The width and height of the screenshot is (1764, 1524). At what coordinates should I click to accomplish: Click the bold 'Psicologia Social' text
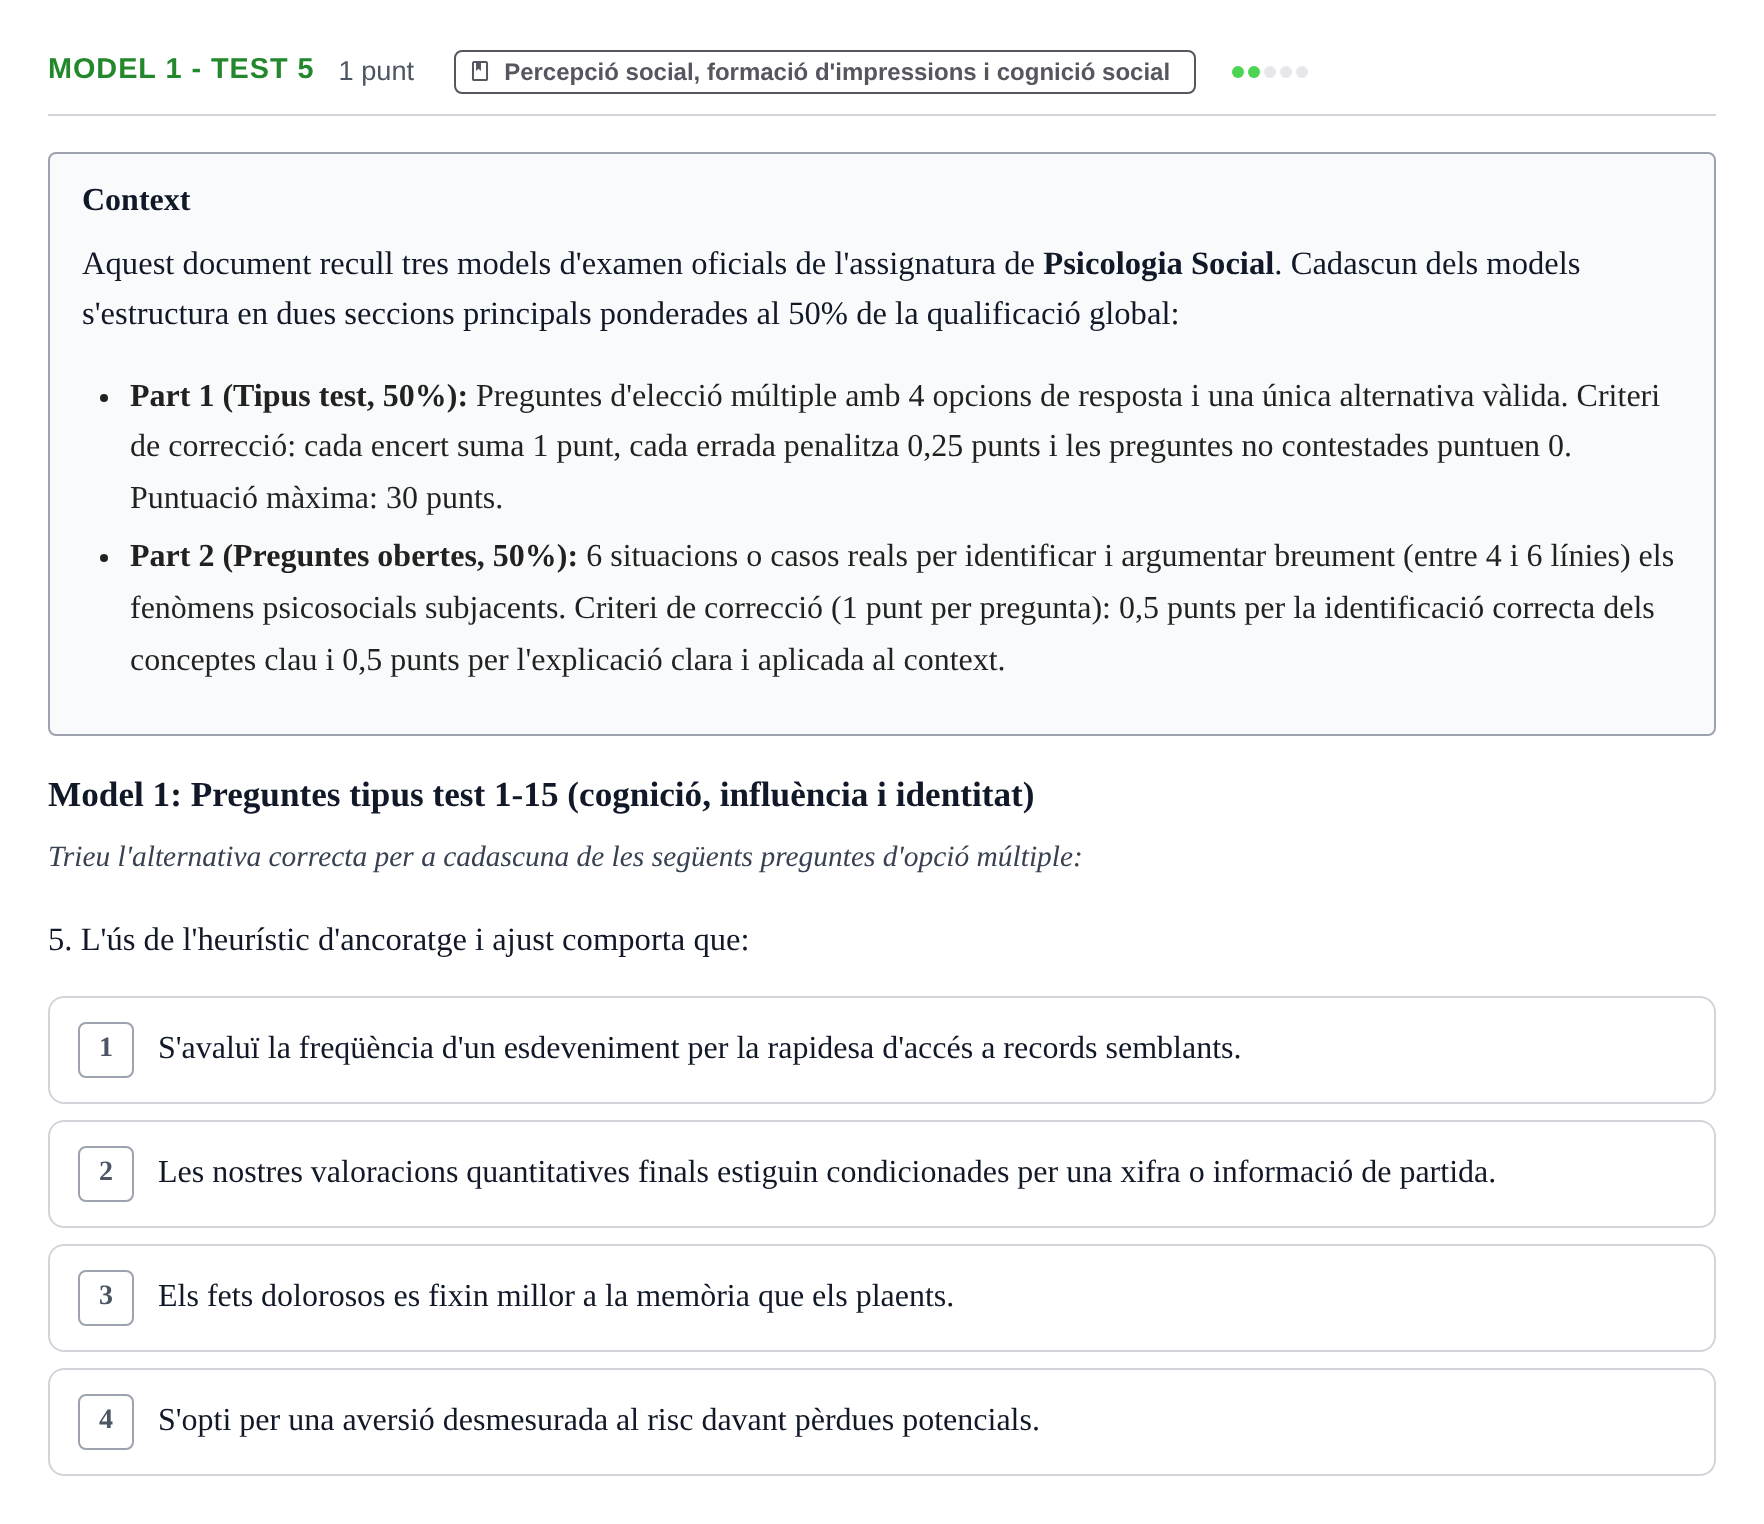[1158, 264]
